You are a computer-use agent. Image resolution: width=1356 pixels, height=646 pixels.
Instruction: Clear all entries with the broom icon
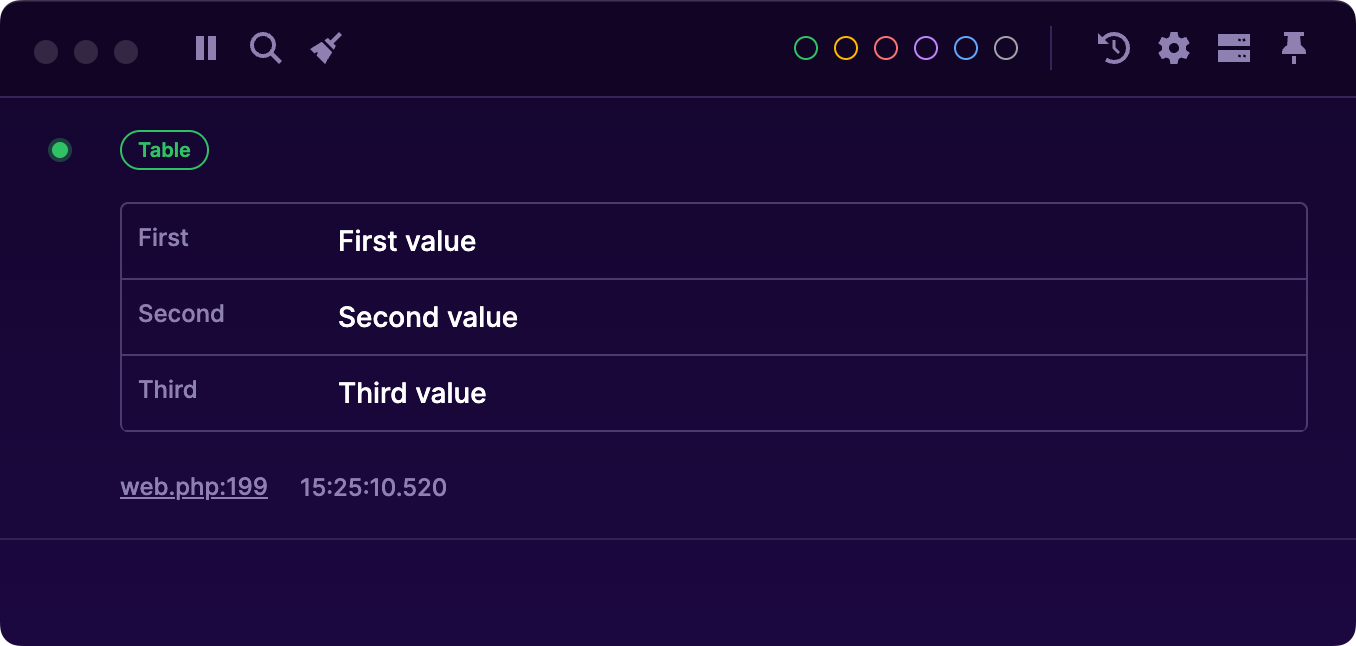pos(326,48)
